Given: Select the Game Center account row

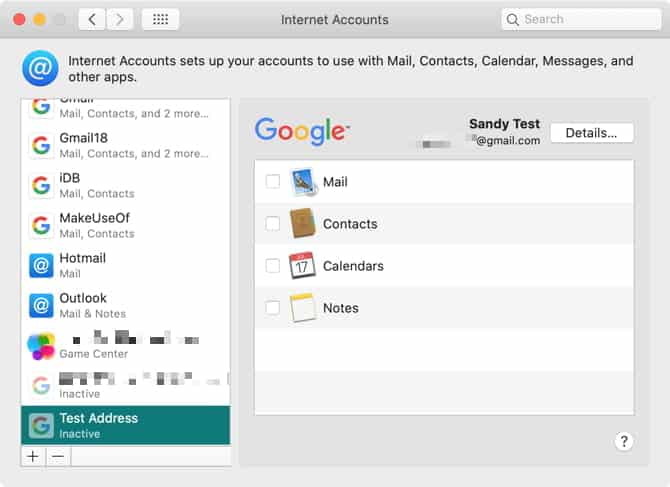Looking at the screenshot, I should [126, 346].
